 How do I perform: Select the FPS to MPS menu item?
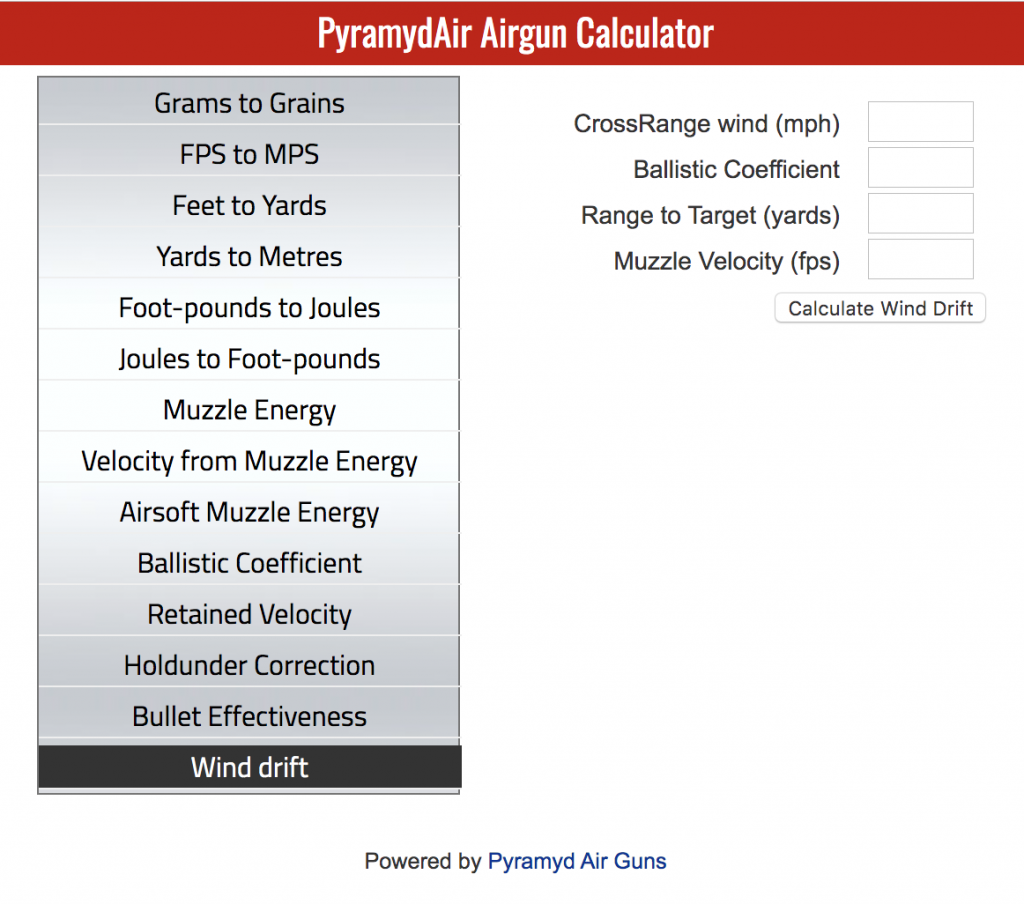[249, 153]
